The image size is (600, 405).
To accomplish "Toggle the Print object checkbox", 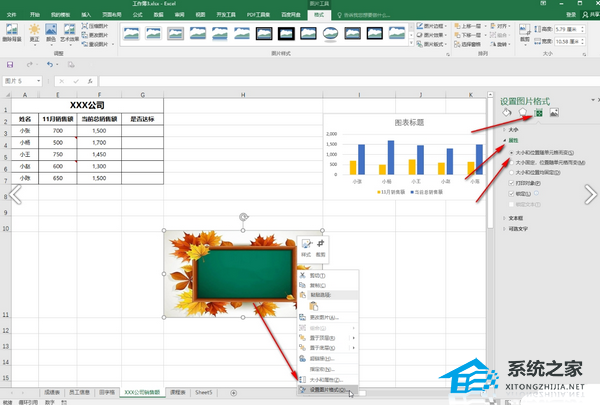I will coord(512,184).
